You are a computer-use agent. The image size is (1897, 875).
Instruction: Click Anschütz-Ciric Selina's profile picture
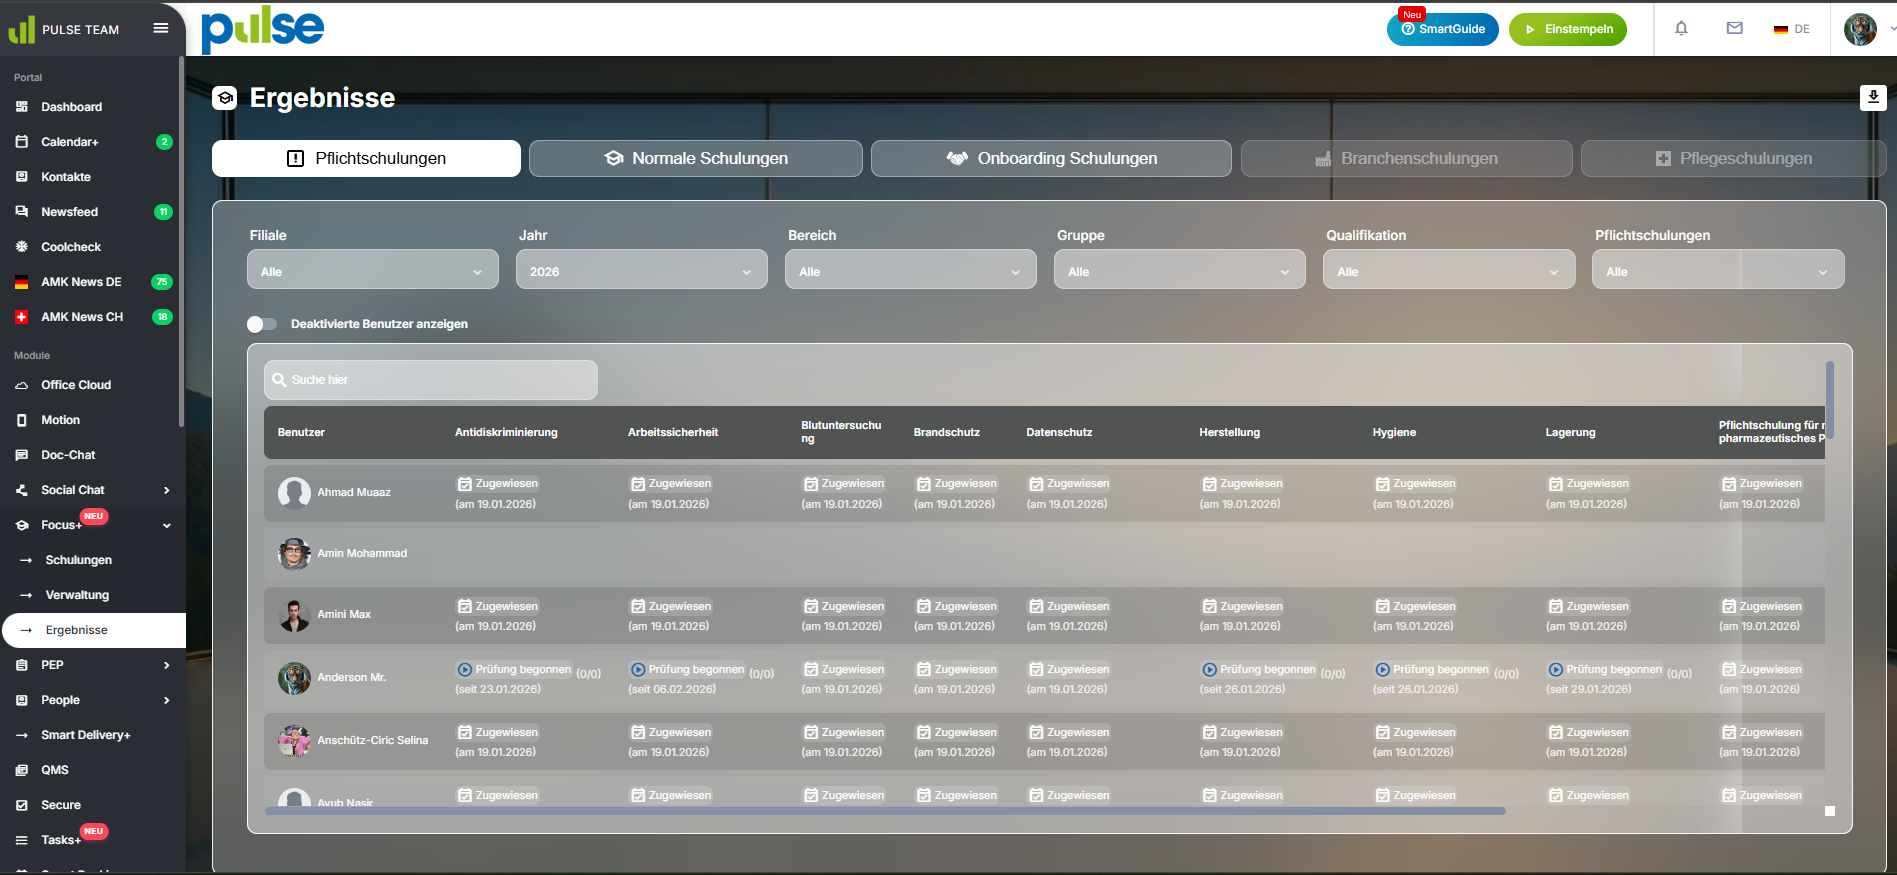(294, 740)
